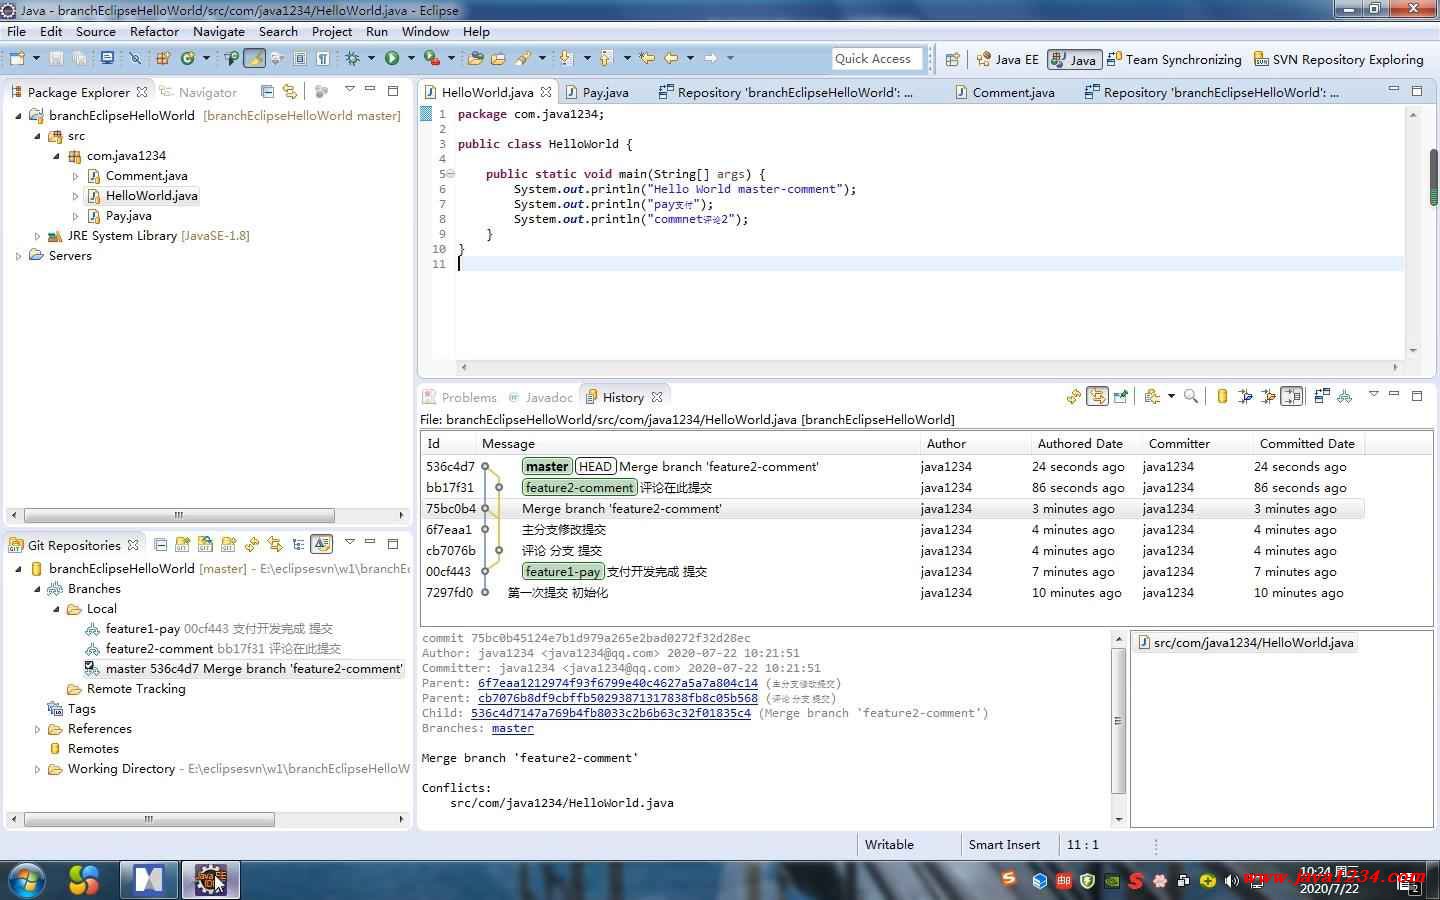Click the New Java Package icon
This screenshot has height=900, width=1440.
click(x=163, y=58)
